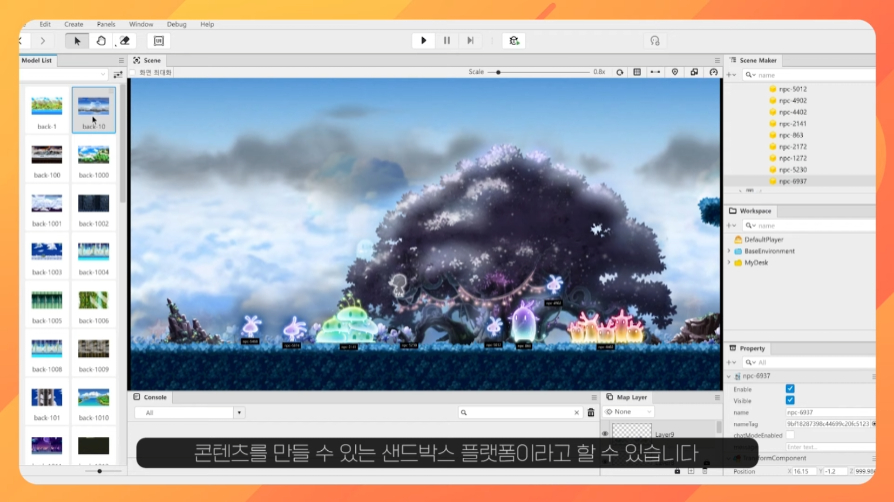Click the overlapping layers icon in Scene toolbar
The image size is (894, 502).
pyautogui.click(x=694, y=72)
